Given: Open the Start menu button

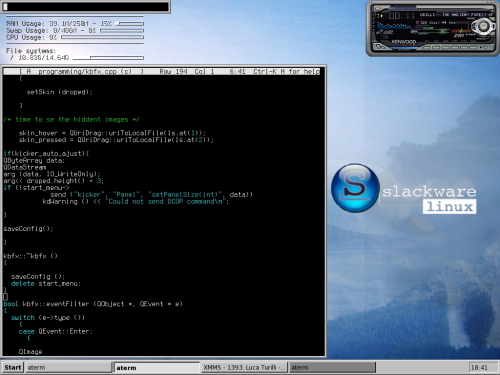Looking at the screenshot, I should pyautogui.click(x=13, y=367).
